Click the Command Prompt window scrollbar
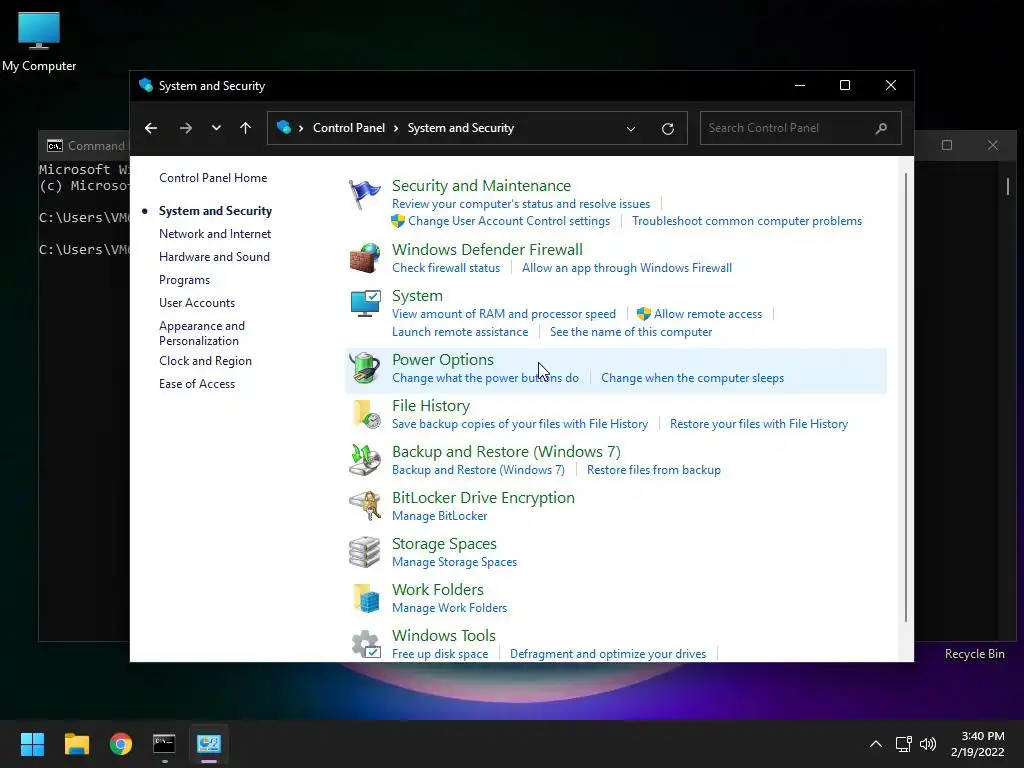This screenshot has width=1024, height=768. 1008,187
